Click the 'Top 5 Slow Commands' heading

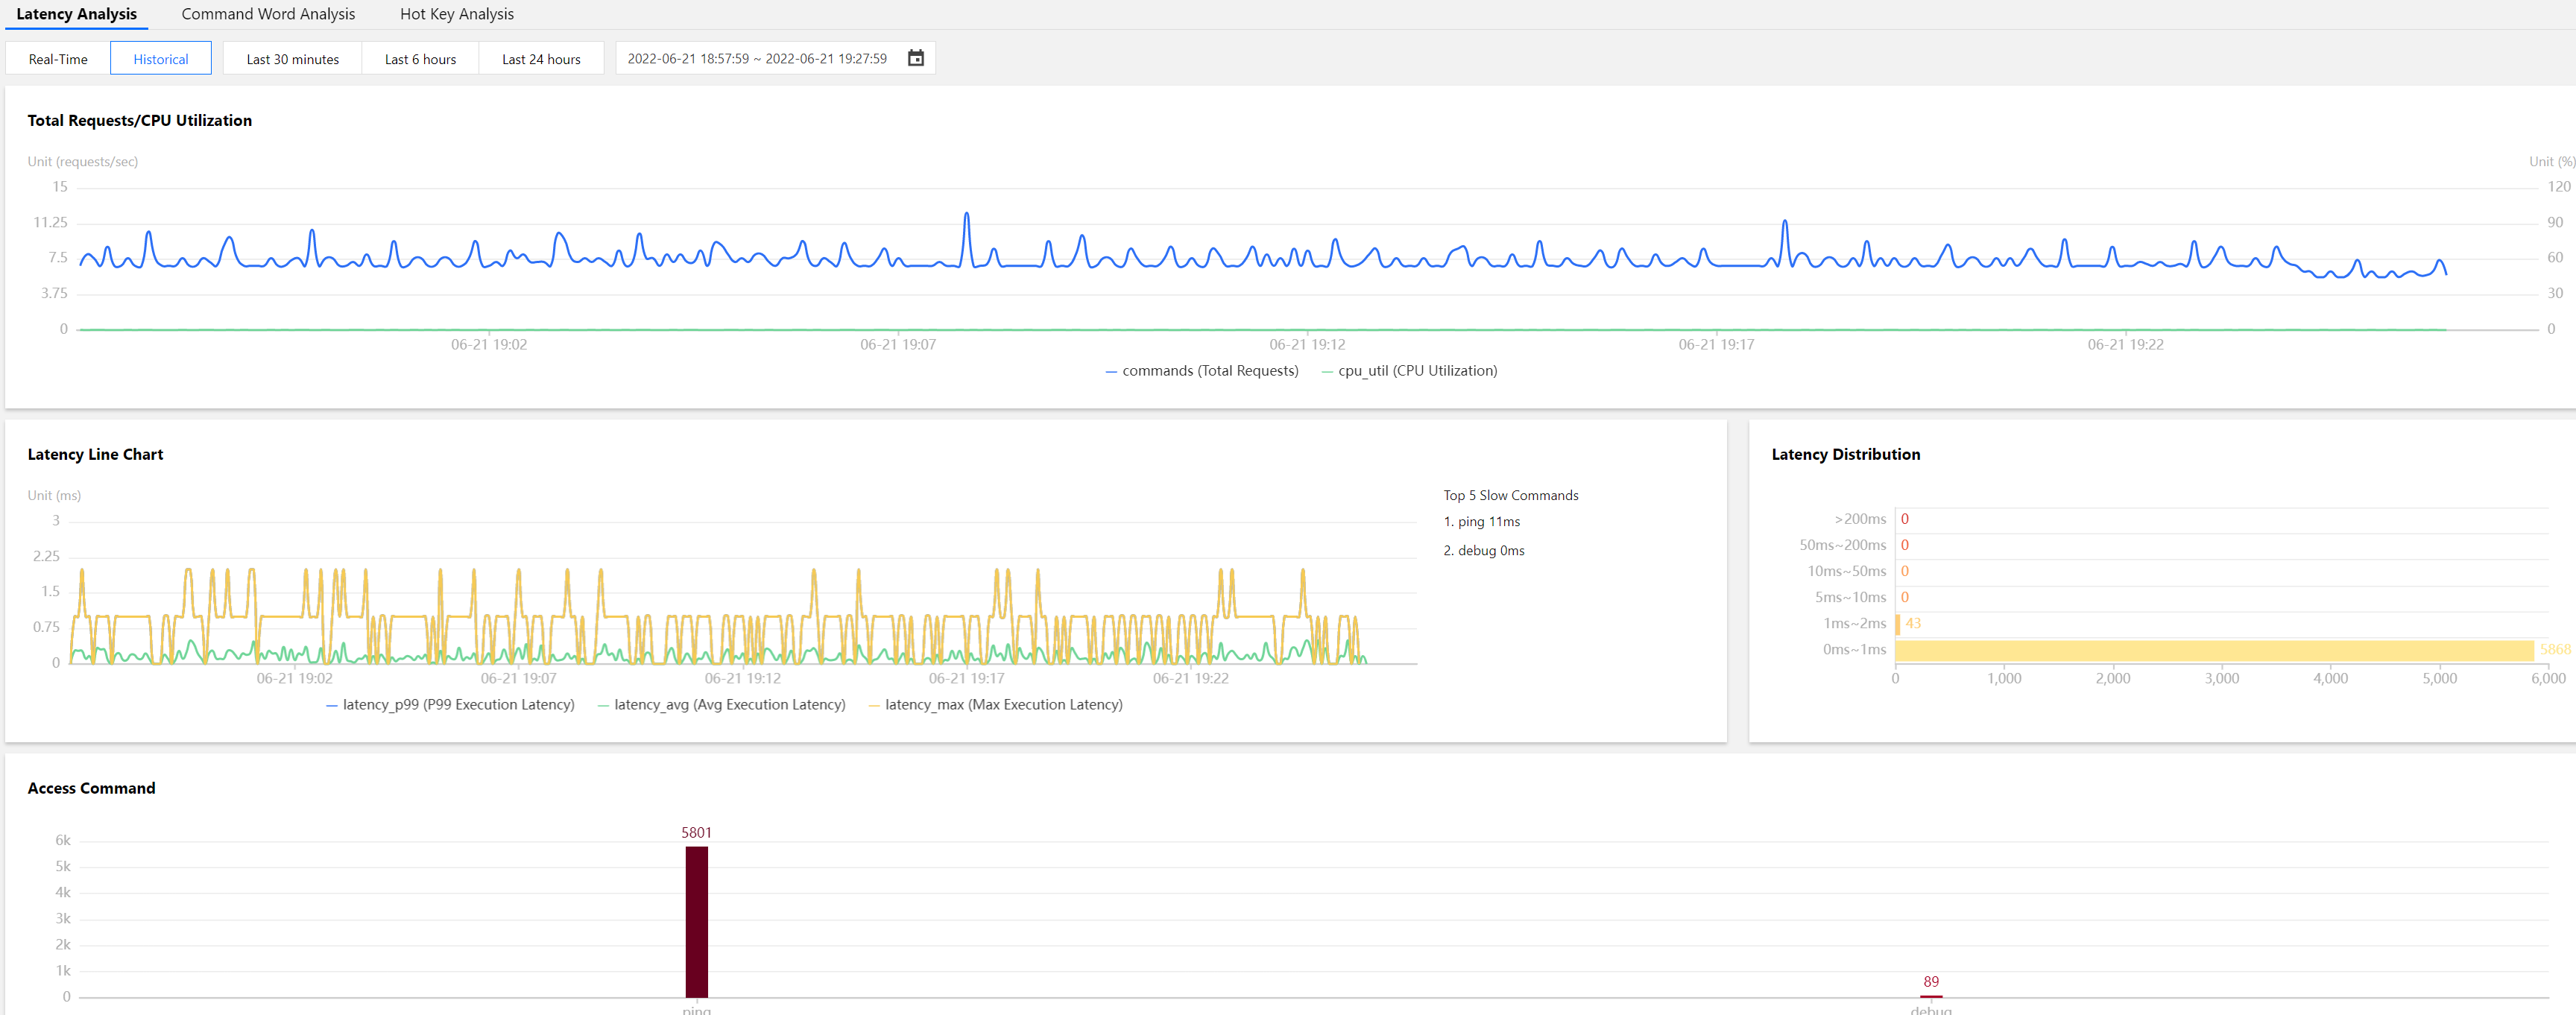pyautogui.click(x=1510, y=496)
